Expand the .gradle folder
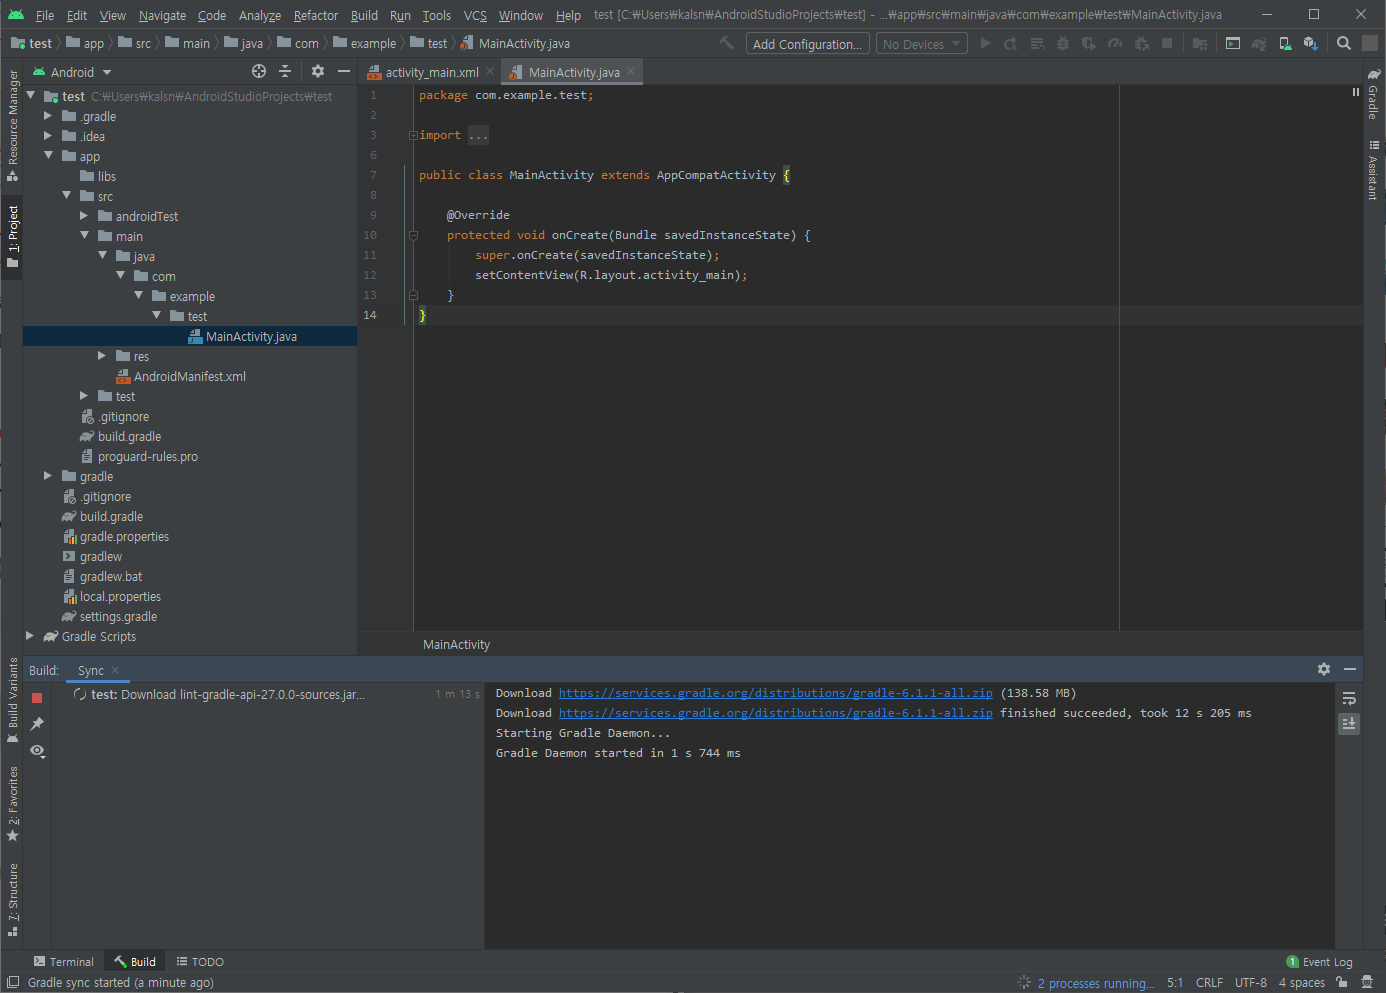The width and height of the screenshot is (1386, 993). [x=47, y=116]
